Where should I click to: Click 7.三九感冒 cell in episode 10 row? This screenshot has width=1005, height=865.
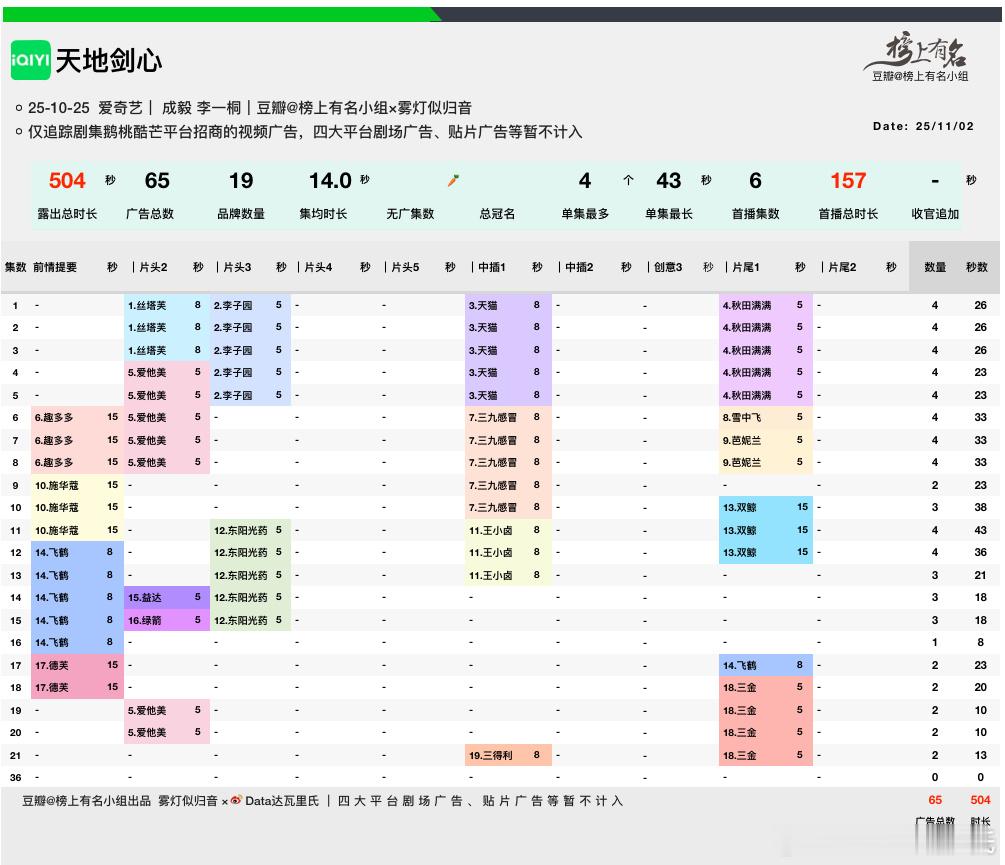pyautogui.click(x=508, y=507)
